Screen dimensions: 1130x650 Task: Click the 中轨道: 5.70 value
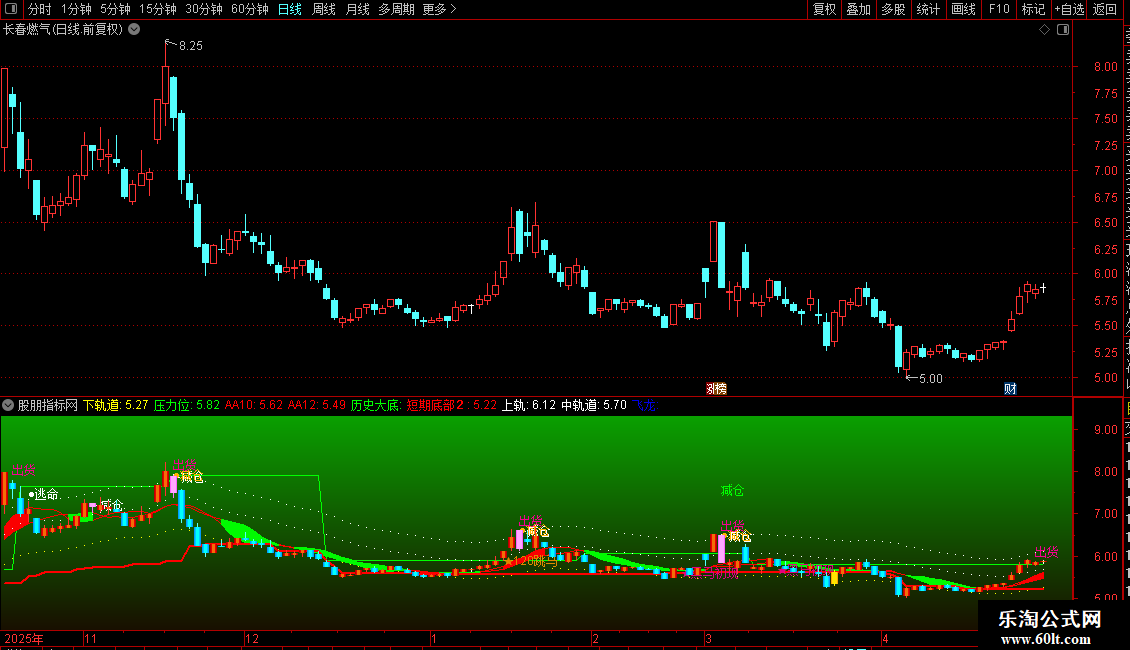pos(594,405)
